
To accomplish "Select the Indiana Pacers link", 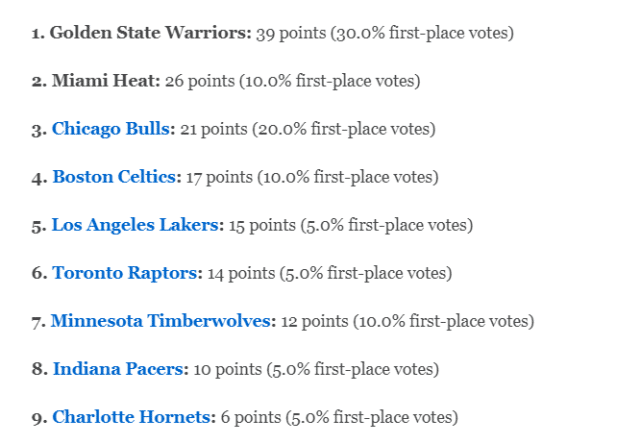I will coord(119,369).
